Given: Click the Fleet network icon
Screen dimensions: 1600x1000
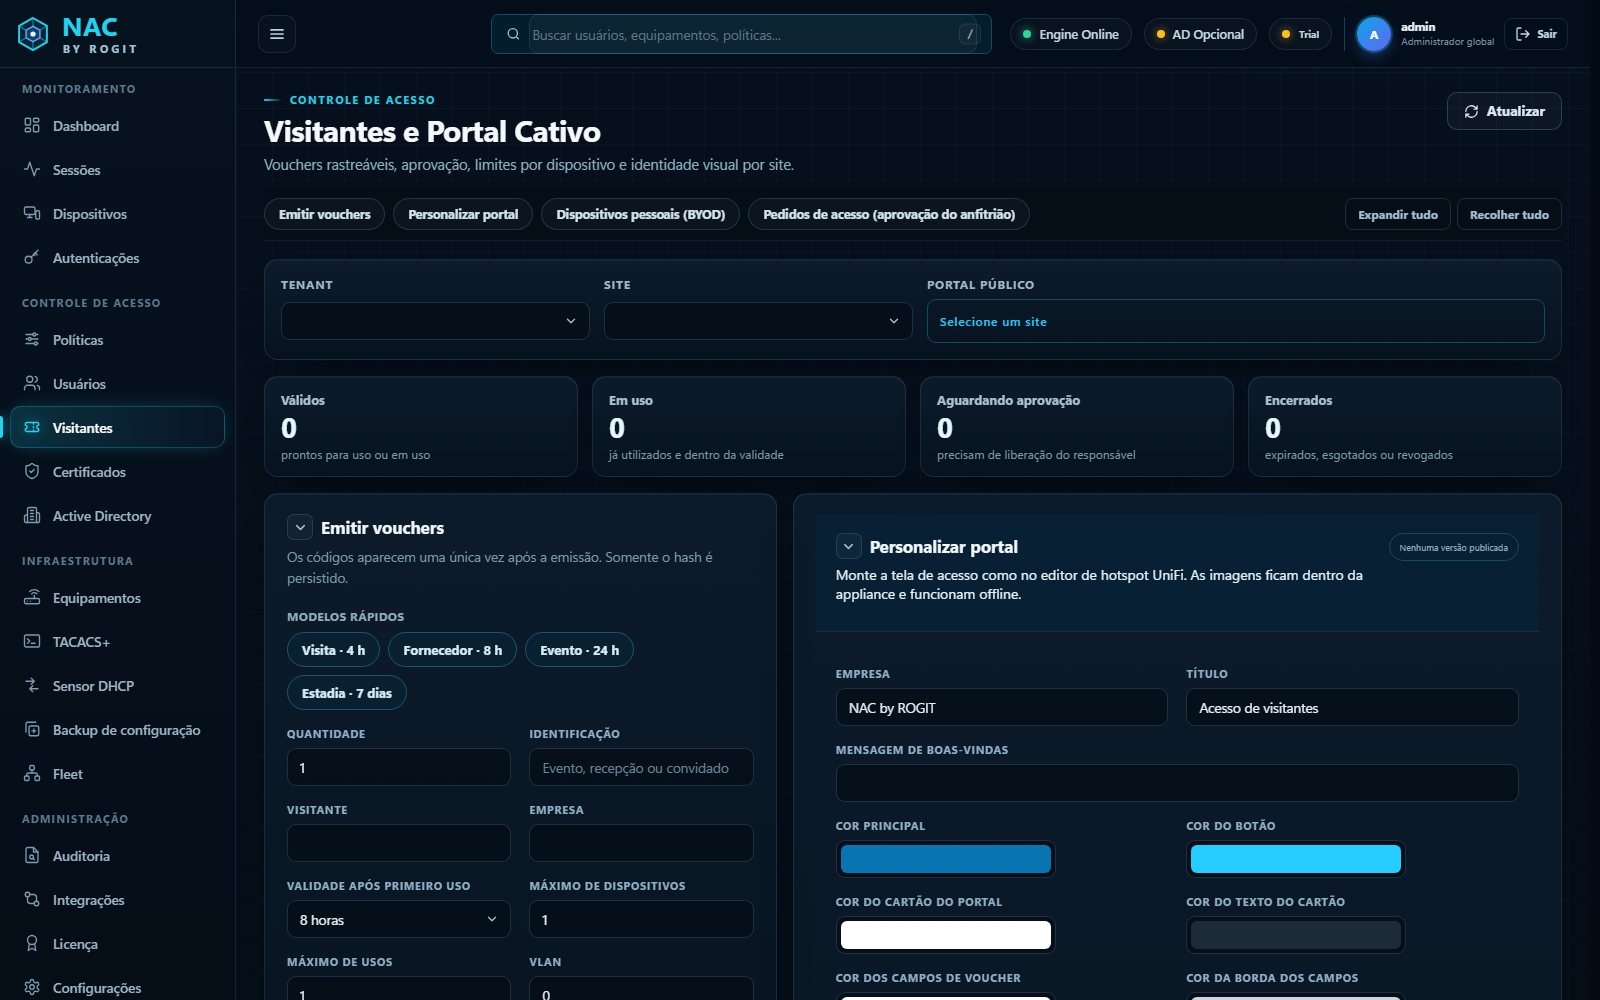Looking at the screenshot, I should (32, 774).
